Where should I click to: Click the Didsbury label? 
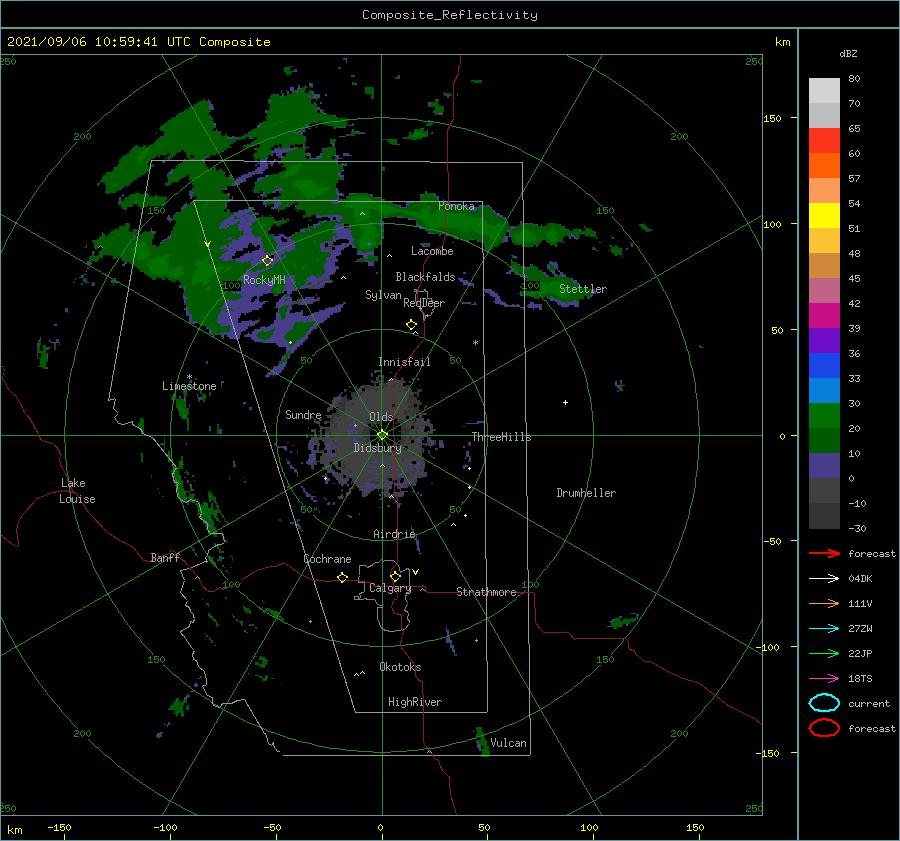click(377, 448)
